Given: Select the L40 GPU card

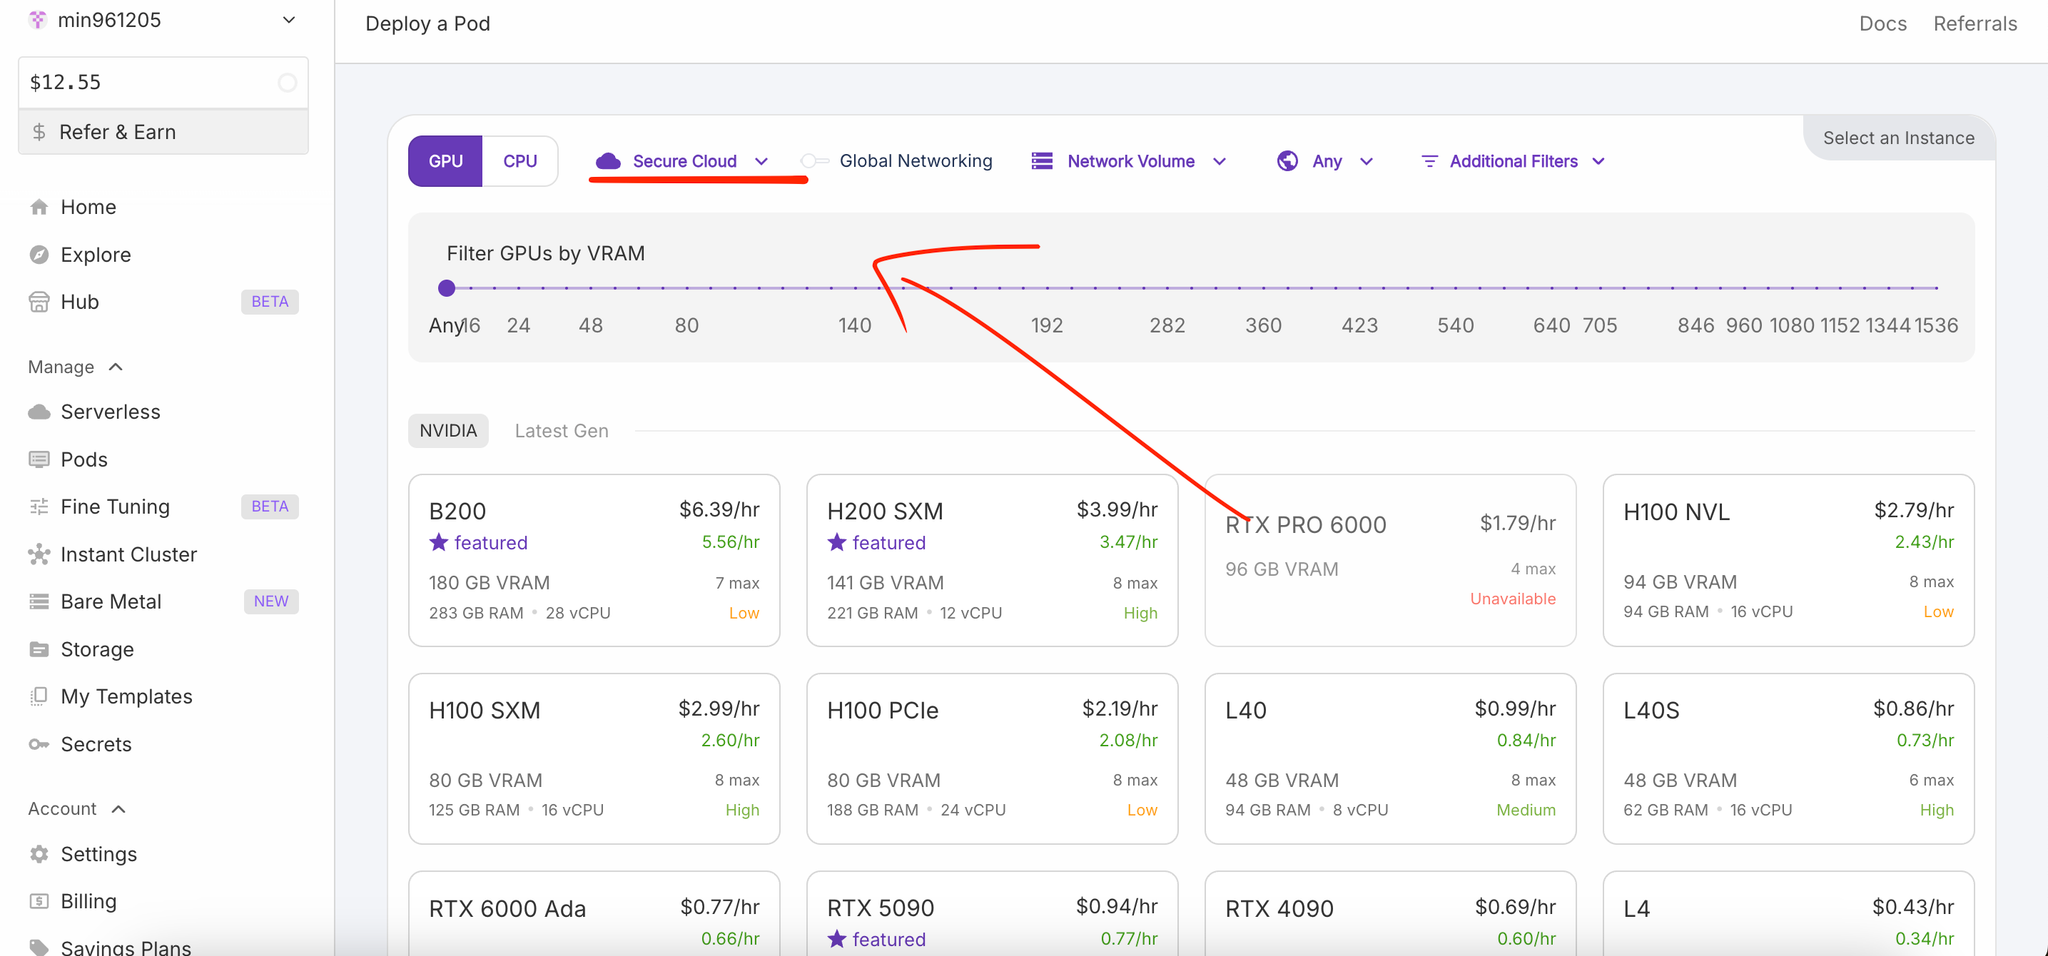Looking at the screenshot, I should (x=1390, y=759).
